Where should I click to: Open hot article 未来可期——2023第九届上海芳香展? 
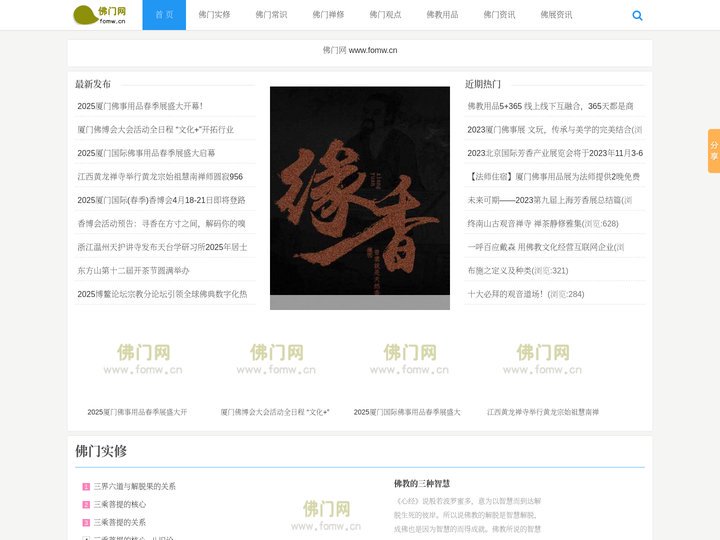point(550,200)
